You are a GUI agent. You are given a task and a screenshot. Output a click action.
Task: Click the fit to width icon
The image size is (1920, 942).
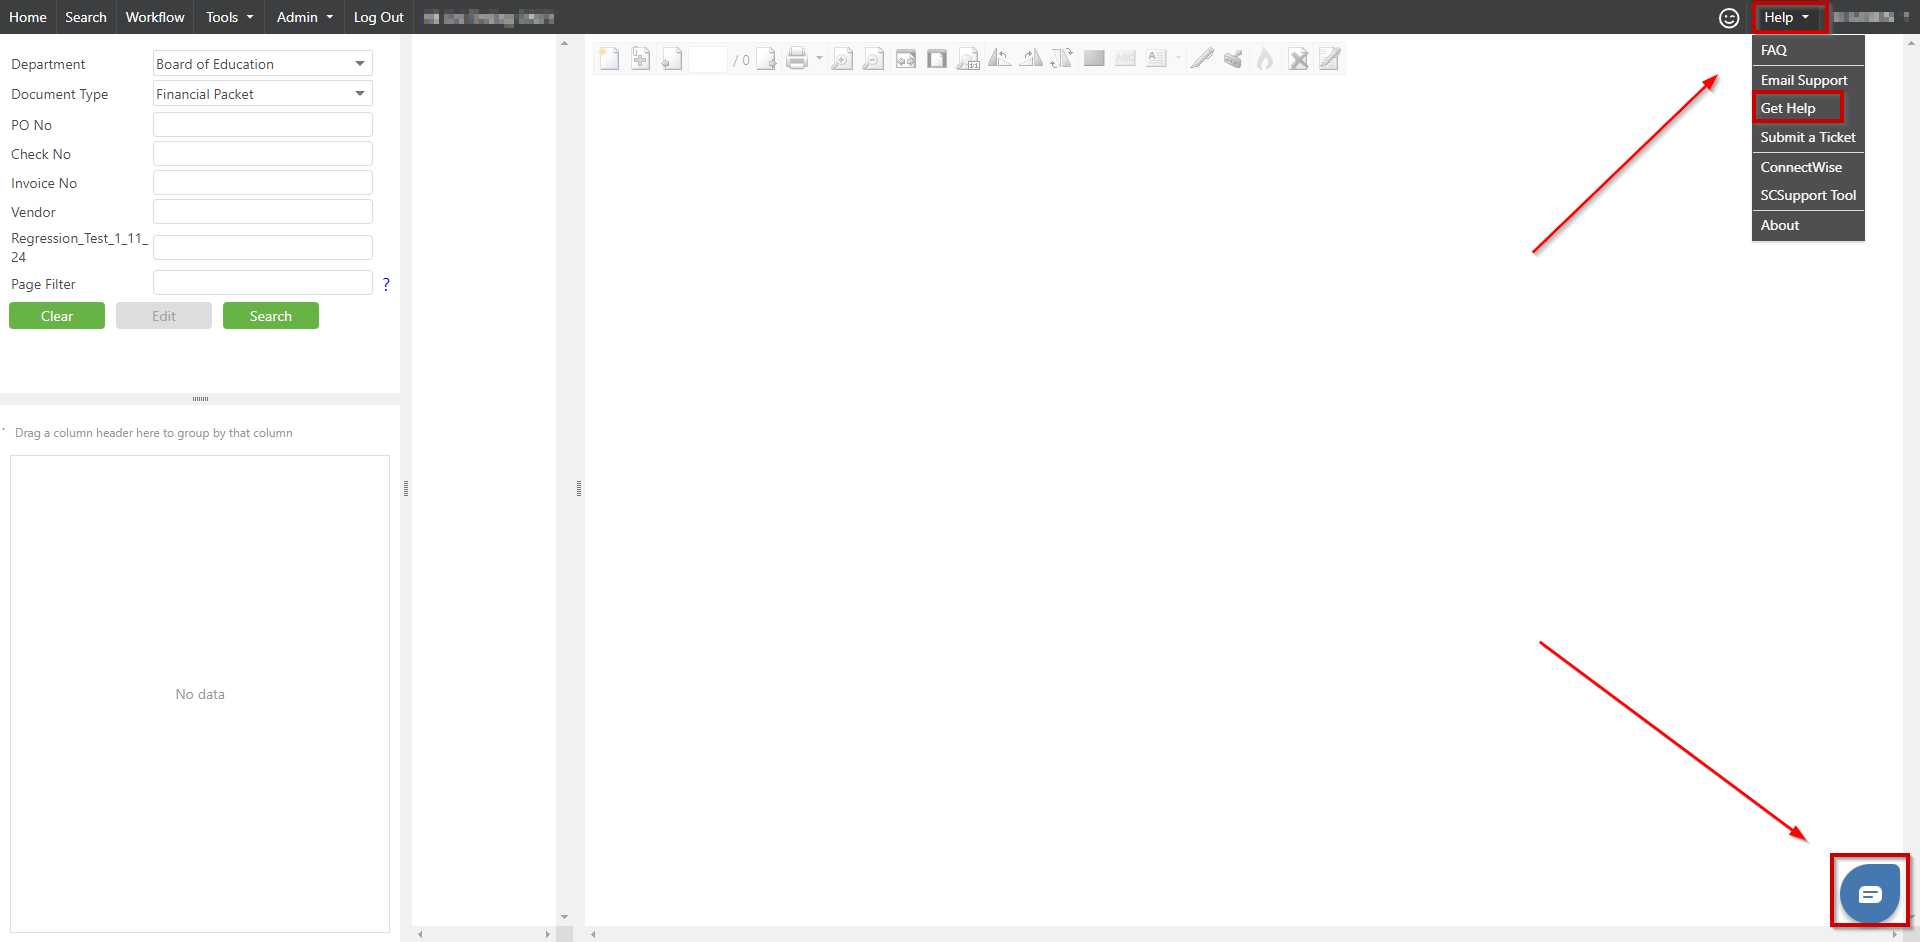pyautogui.click(x=905, y=59)
